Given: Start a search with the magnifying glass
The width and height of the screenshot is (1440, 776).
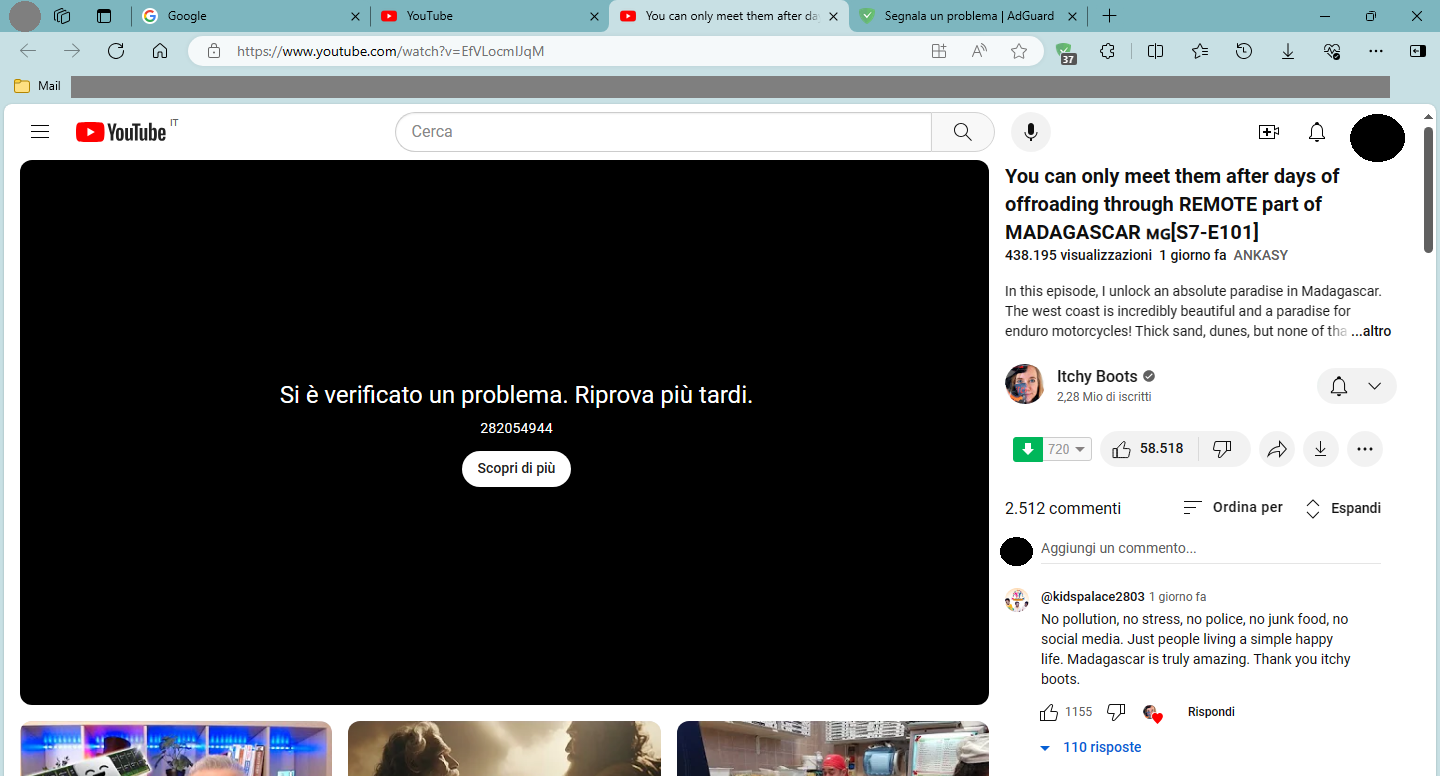Looking at the screenshot, I should point(961,131).
